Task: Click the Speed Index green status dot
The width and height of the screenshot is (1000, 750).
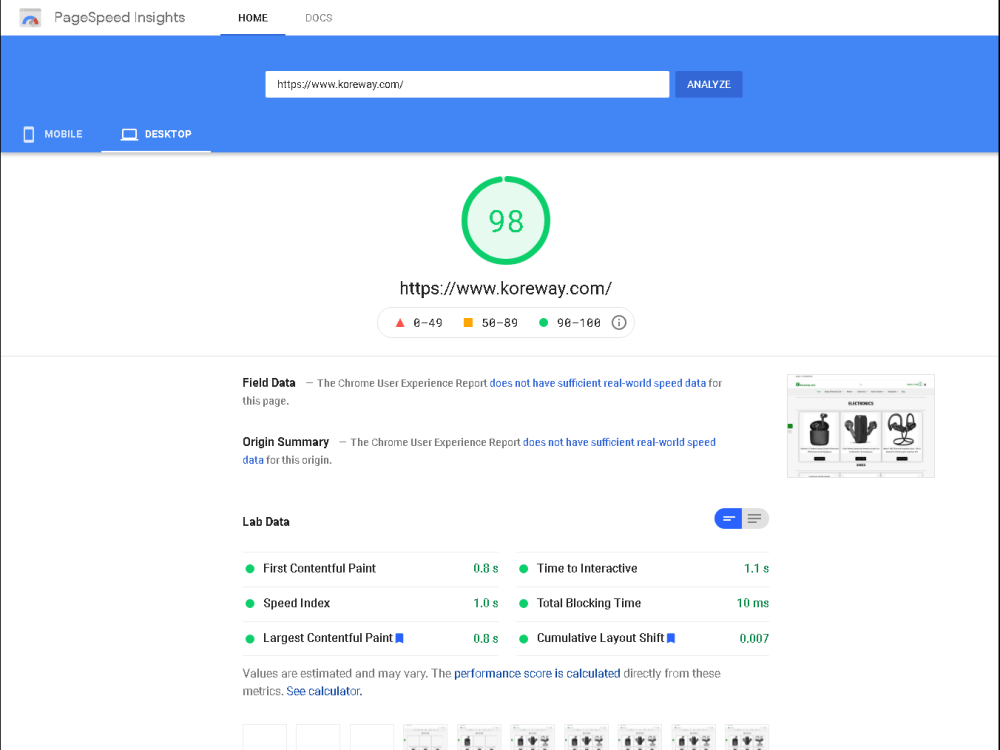Action: [250, 603]
